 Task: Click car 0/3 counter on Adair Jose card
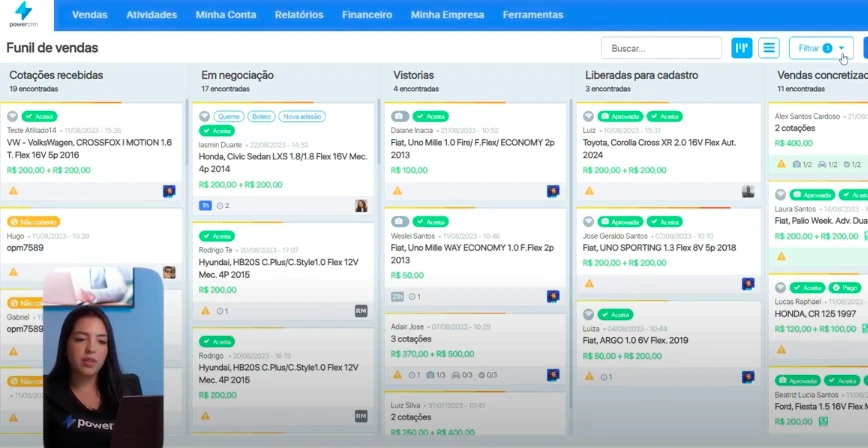pyautogui.click(x=462, y=375)
